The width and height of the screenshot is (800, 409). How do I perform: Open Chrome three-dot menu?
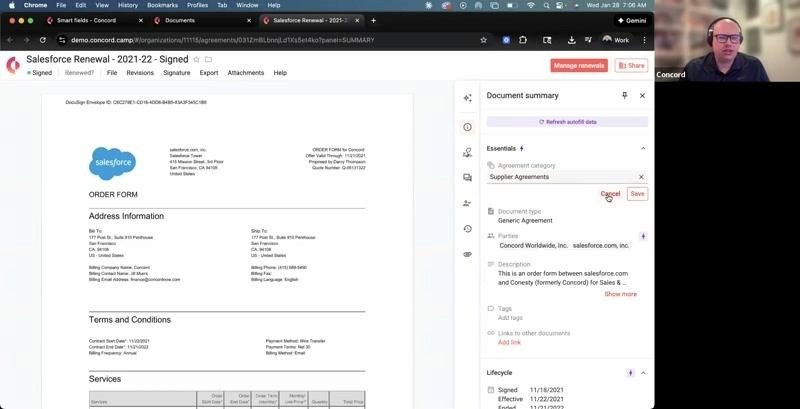point(644,40)
